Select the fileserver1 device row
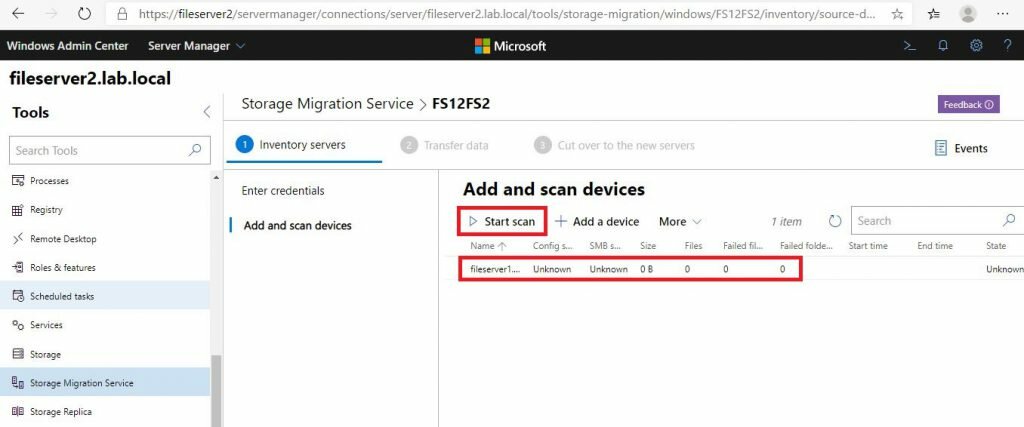The width and height of the screenshot is (1024, 427). 735,269
